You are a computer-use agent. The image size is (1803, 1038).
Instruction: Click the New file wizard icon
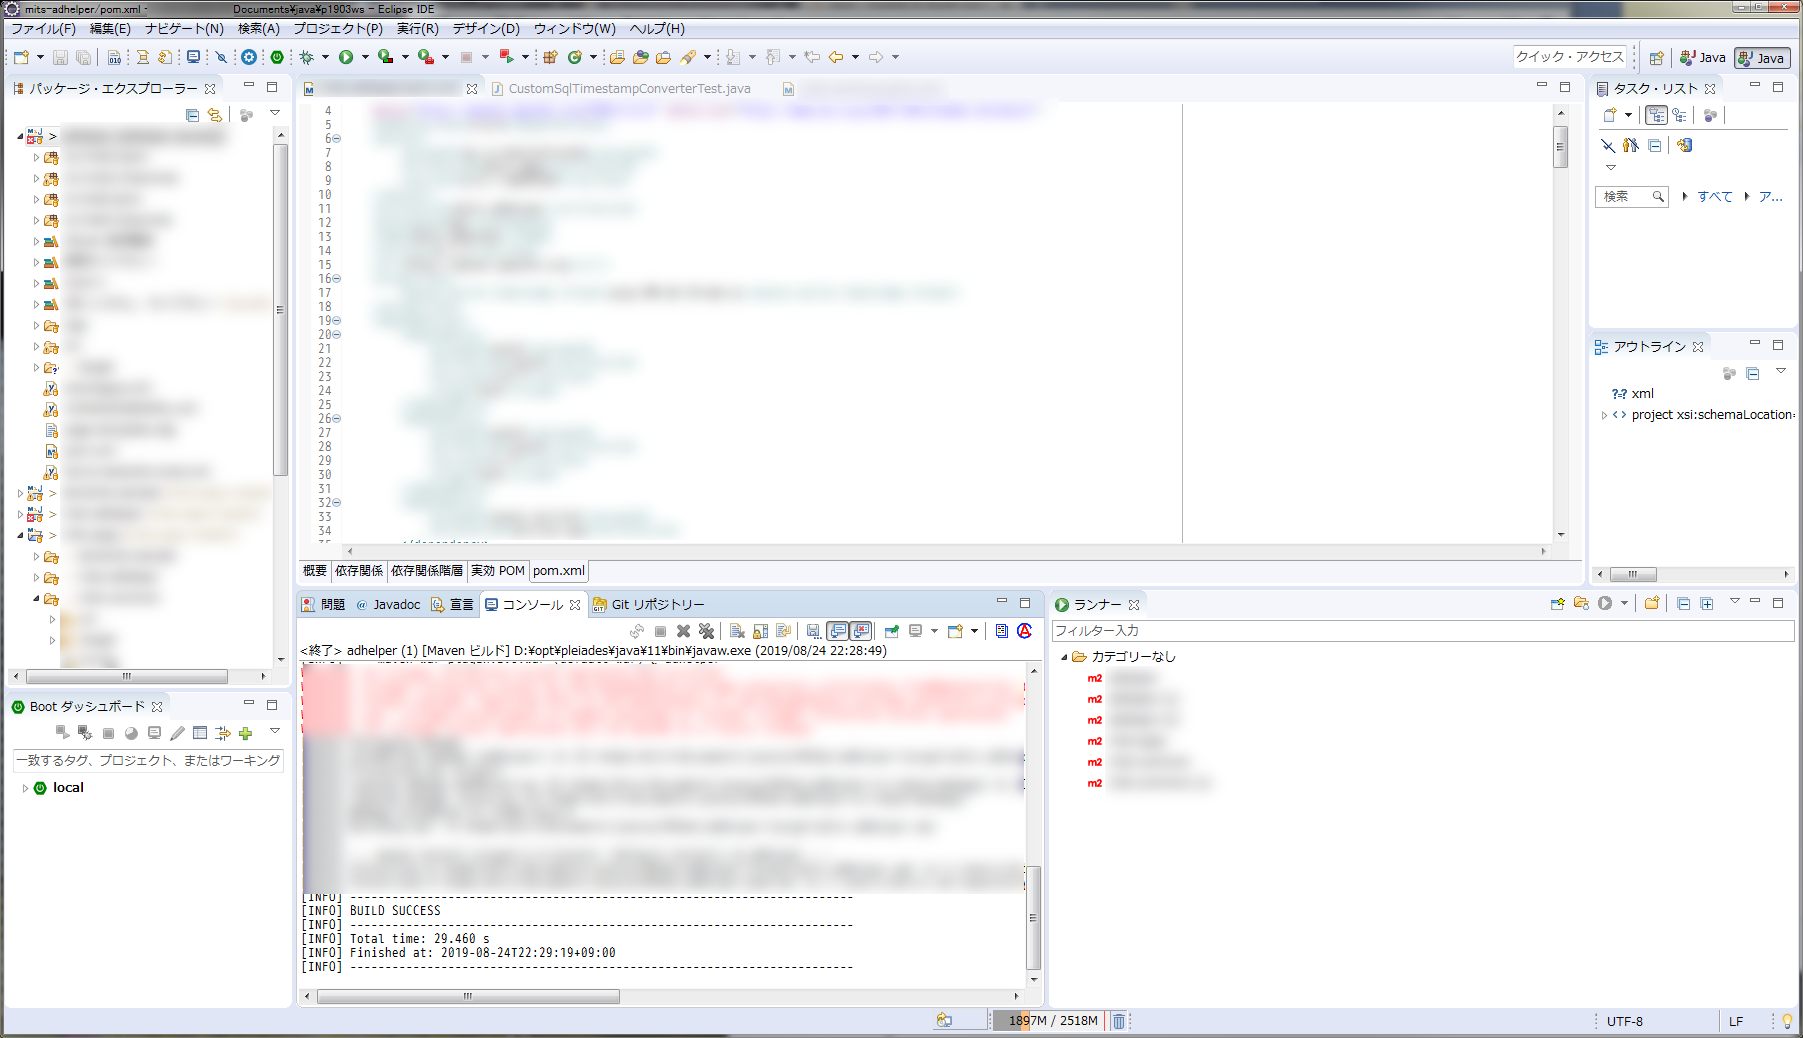point(21,57)
